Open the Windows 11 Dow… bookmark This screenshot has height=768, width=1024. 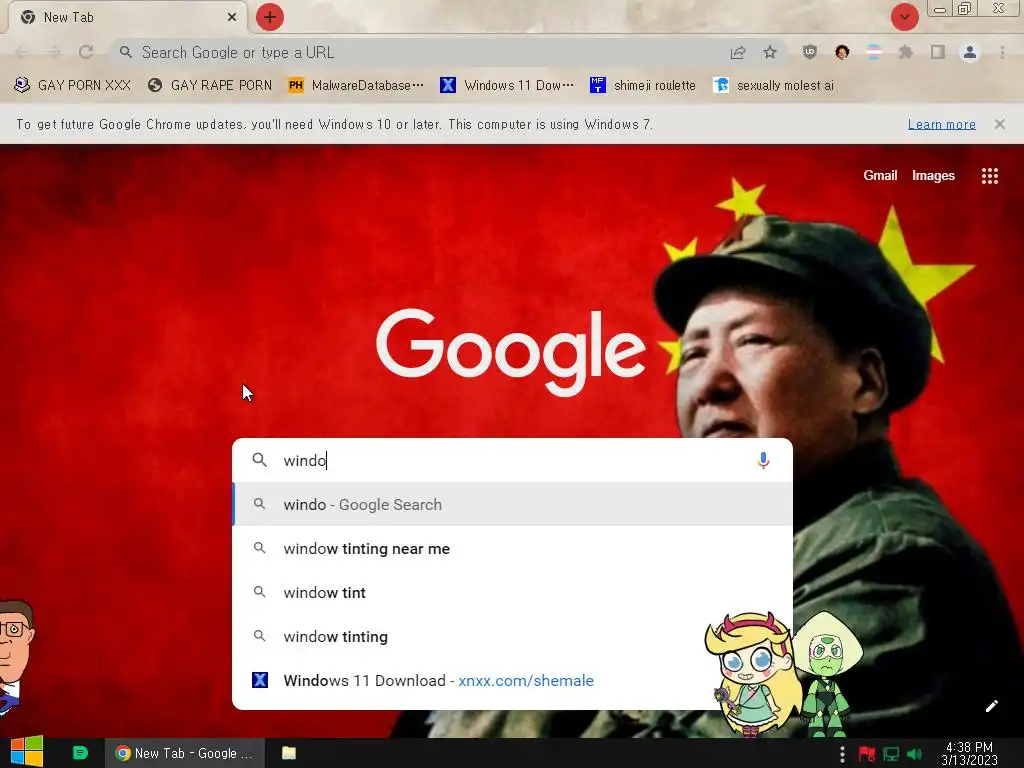(507, 86)
